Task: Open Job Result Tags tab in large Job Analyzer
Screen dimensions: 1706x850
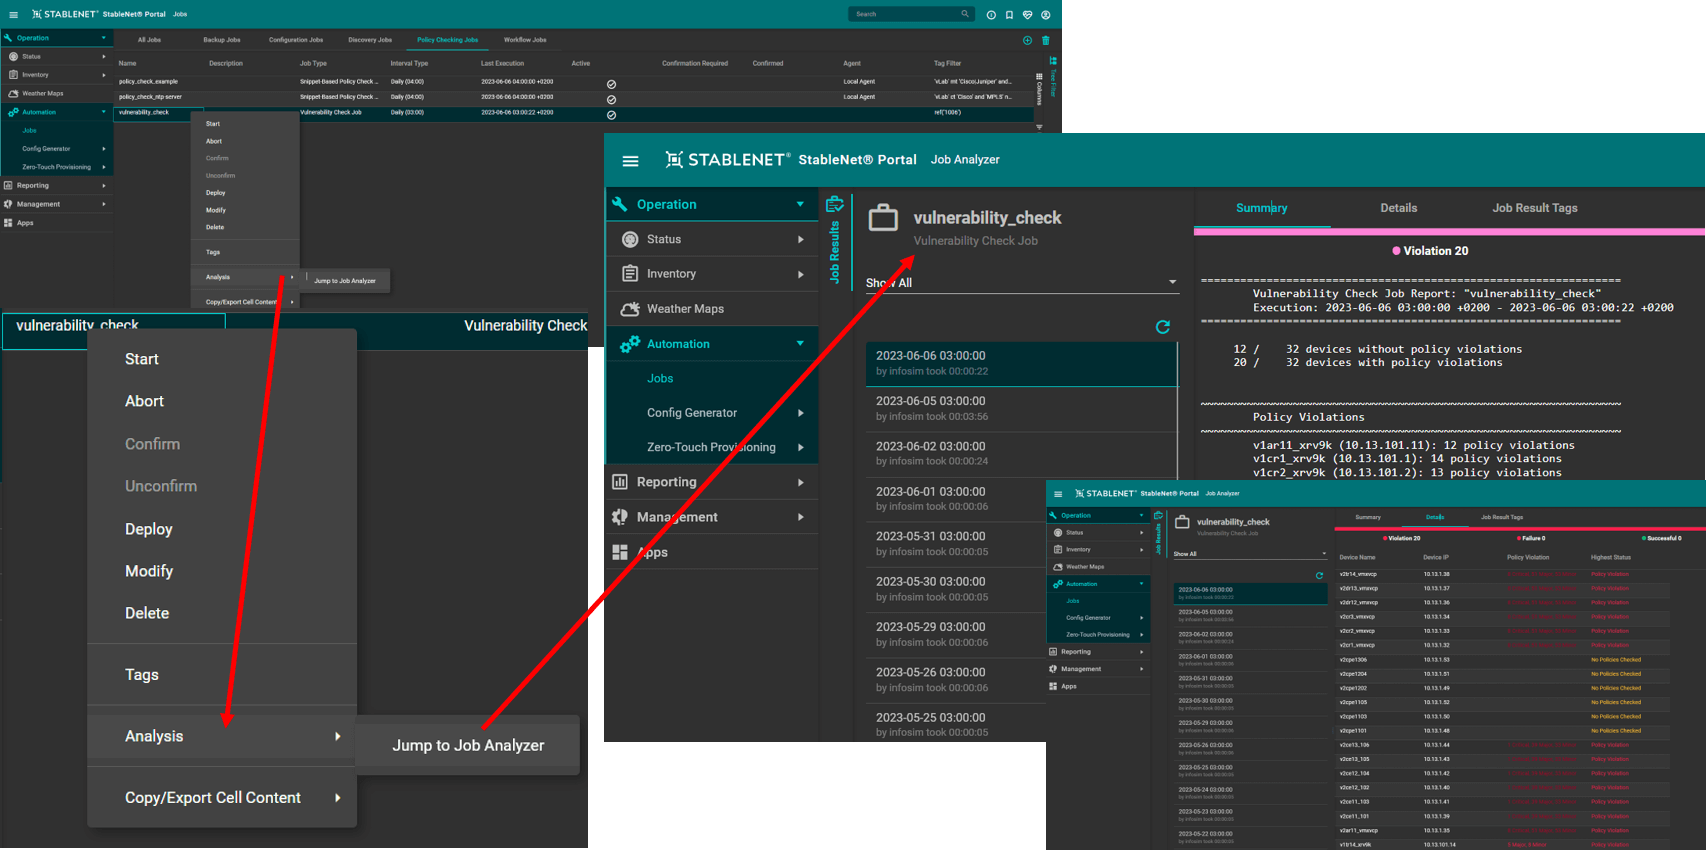Action: [1534, 208]
